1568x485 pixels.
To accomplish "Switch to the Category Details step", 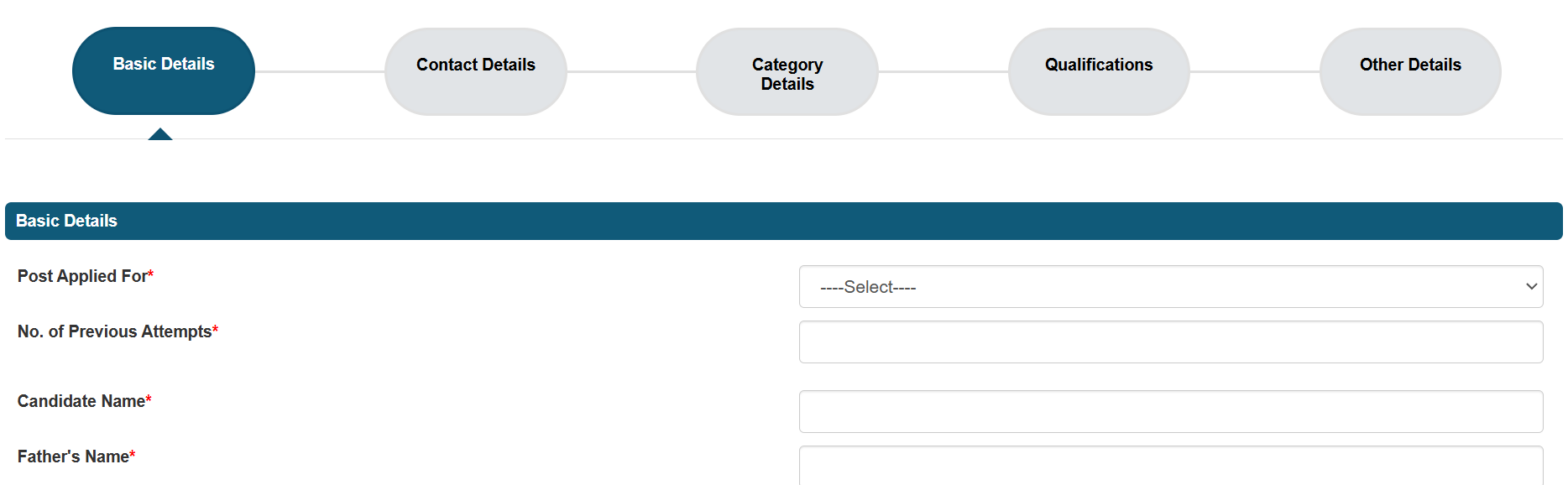I will point(787,72).
